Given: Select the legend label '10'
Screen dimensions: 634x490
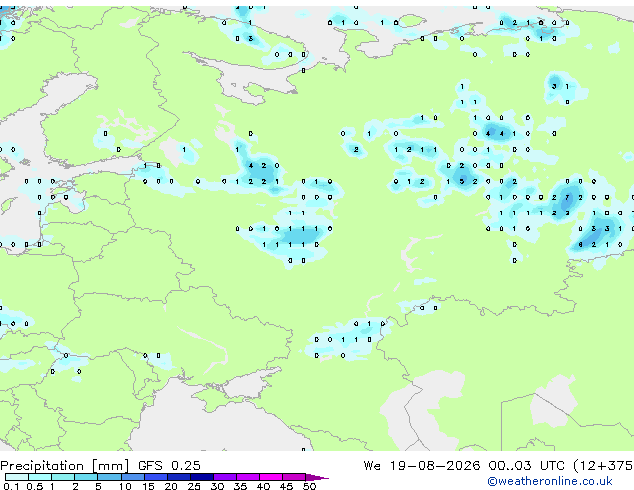Looking at the screenshot, I should pyautogui.click(x=125, y=486).
